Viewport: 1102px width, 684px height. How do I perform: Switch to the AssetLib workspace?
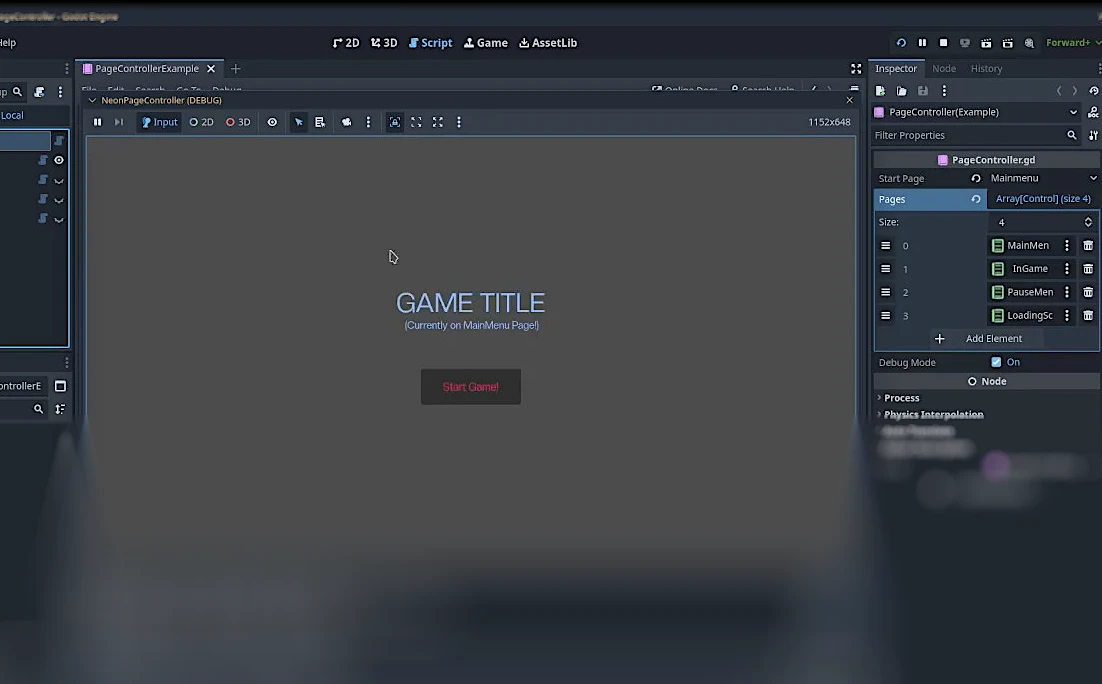(548, 43)
